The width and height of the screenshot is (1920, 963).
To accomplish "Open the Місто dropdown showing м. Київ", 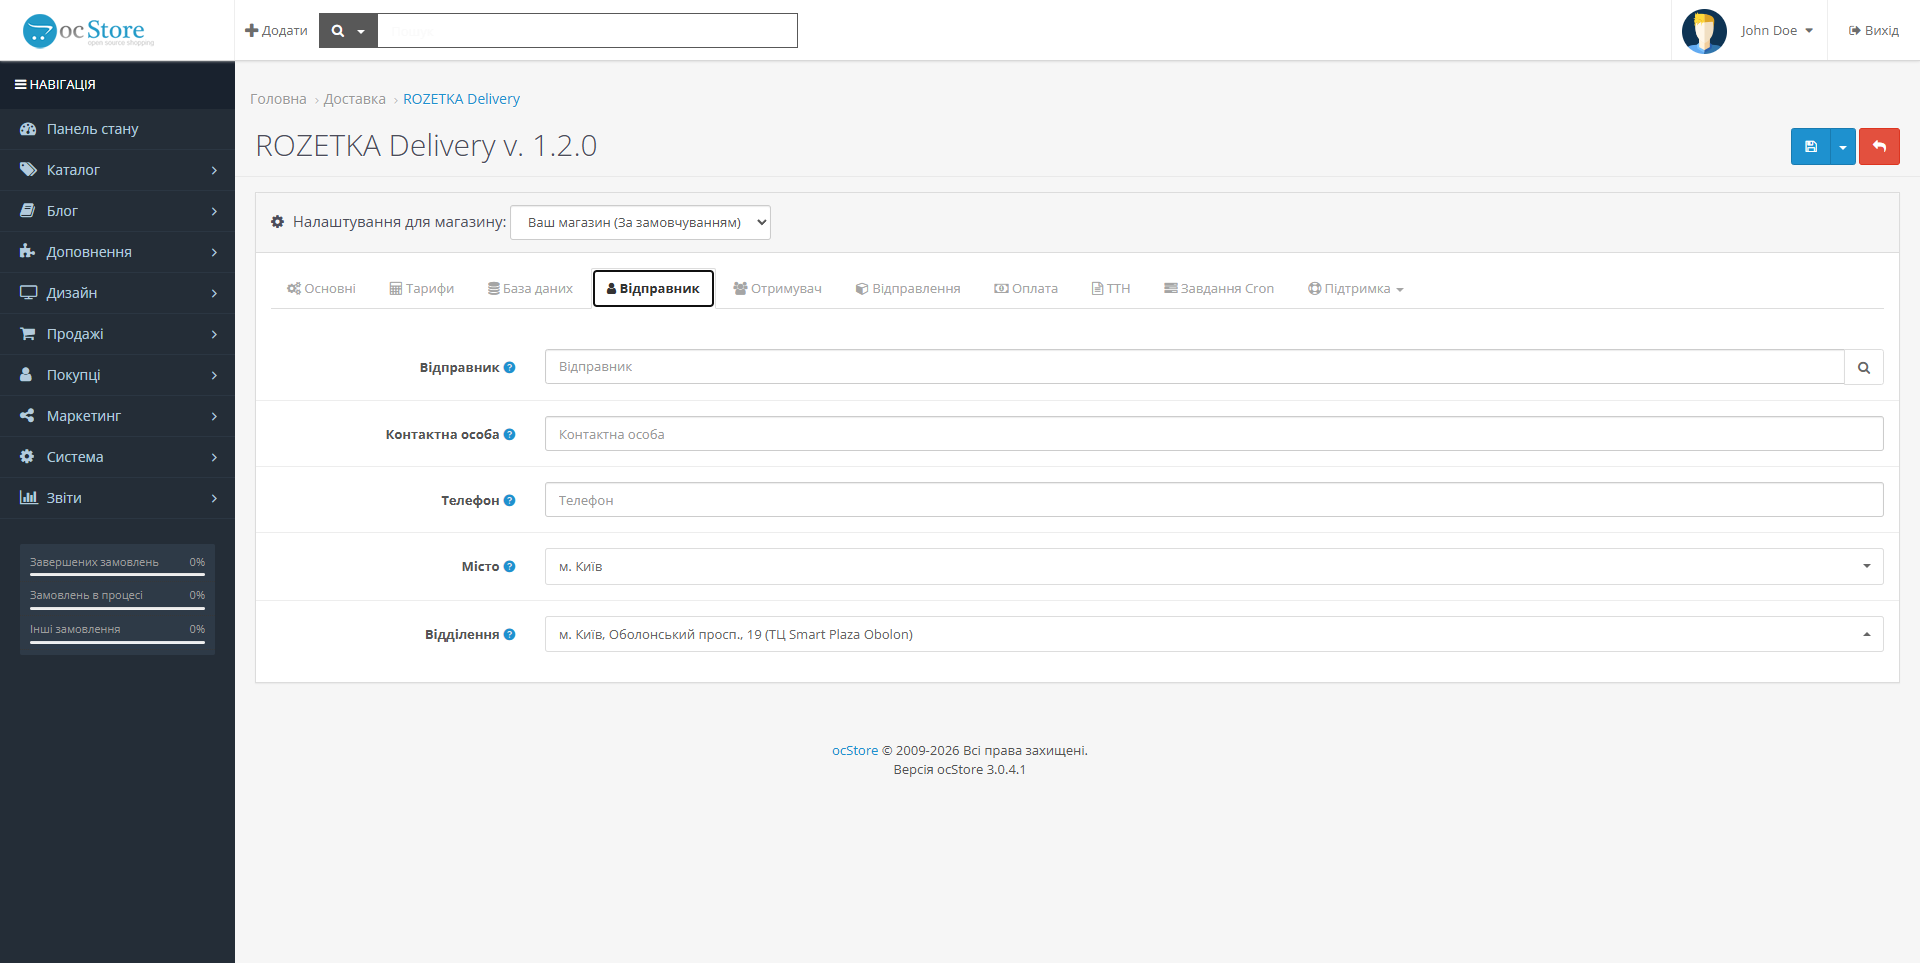I will (x=1214, y=567).
